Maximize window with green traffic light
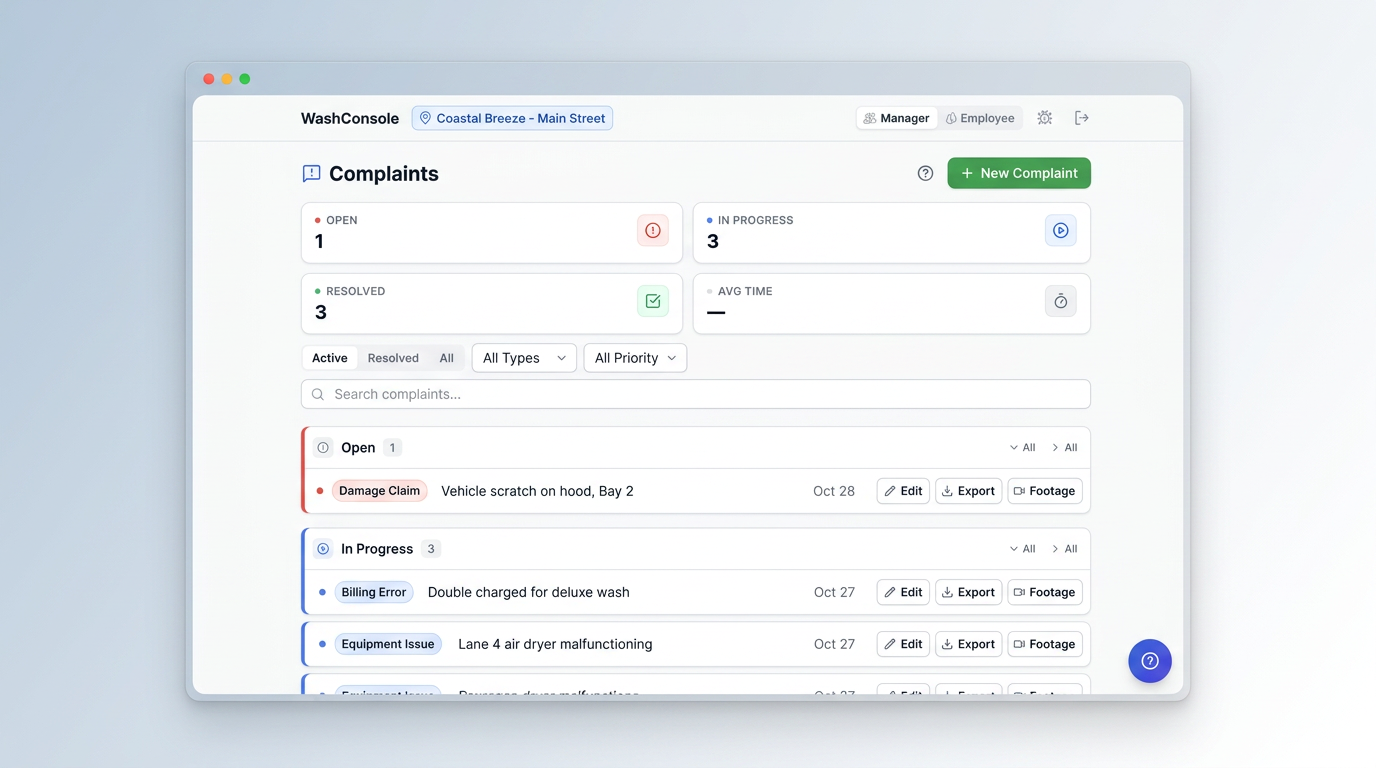This screenshot has width=1376, height=768. pyautogui.click(x=245, y=79)
